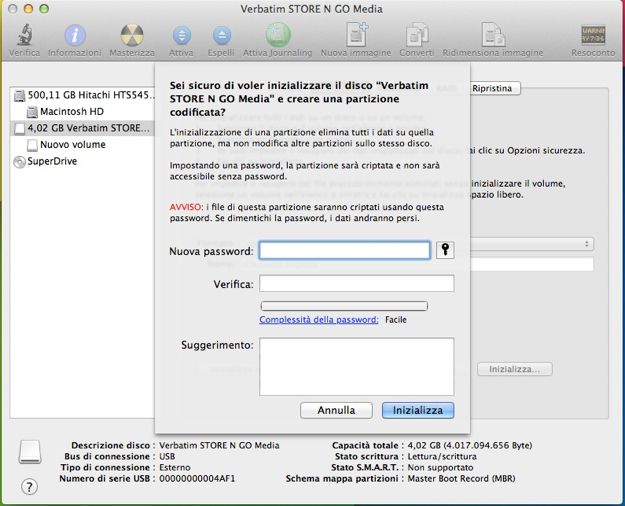Click the Attiva mount icon
Viewport: 625px width, 506px height.
[181, 35]
